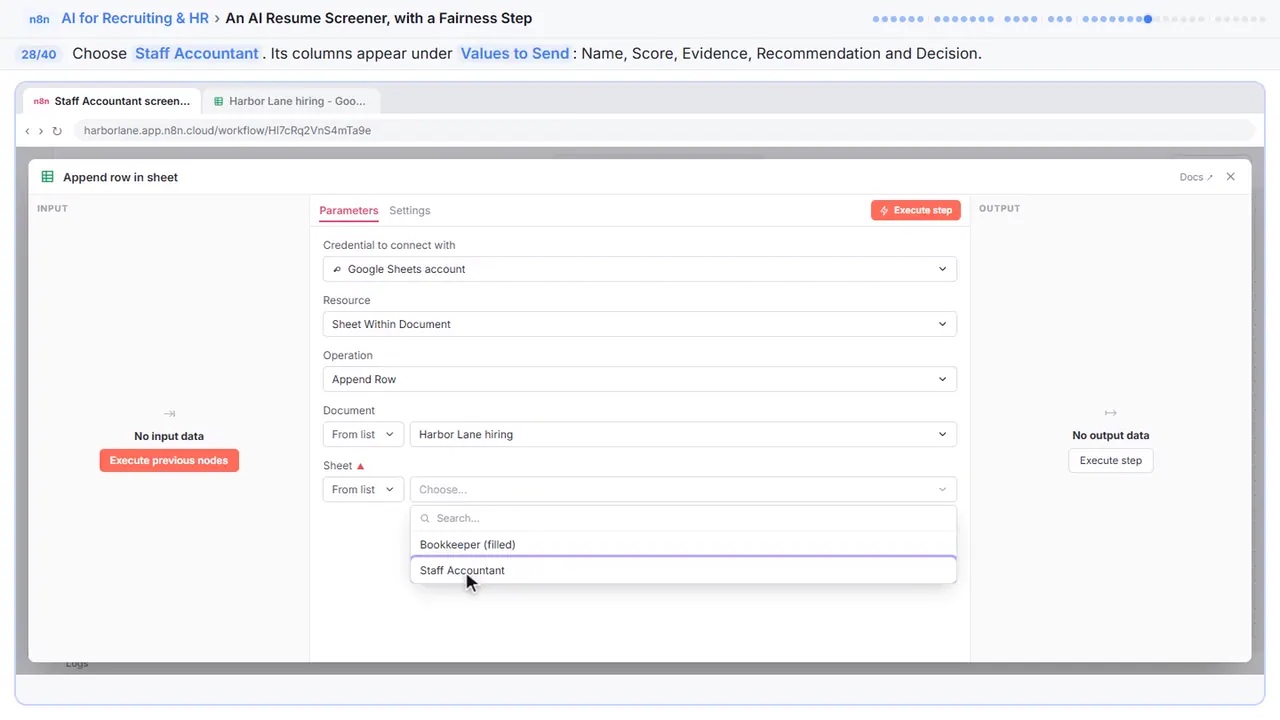
Task: Open AI for Recruiting & HR breadcrumb
Action: (135, 18)
